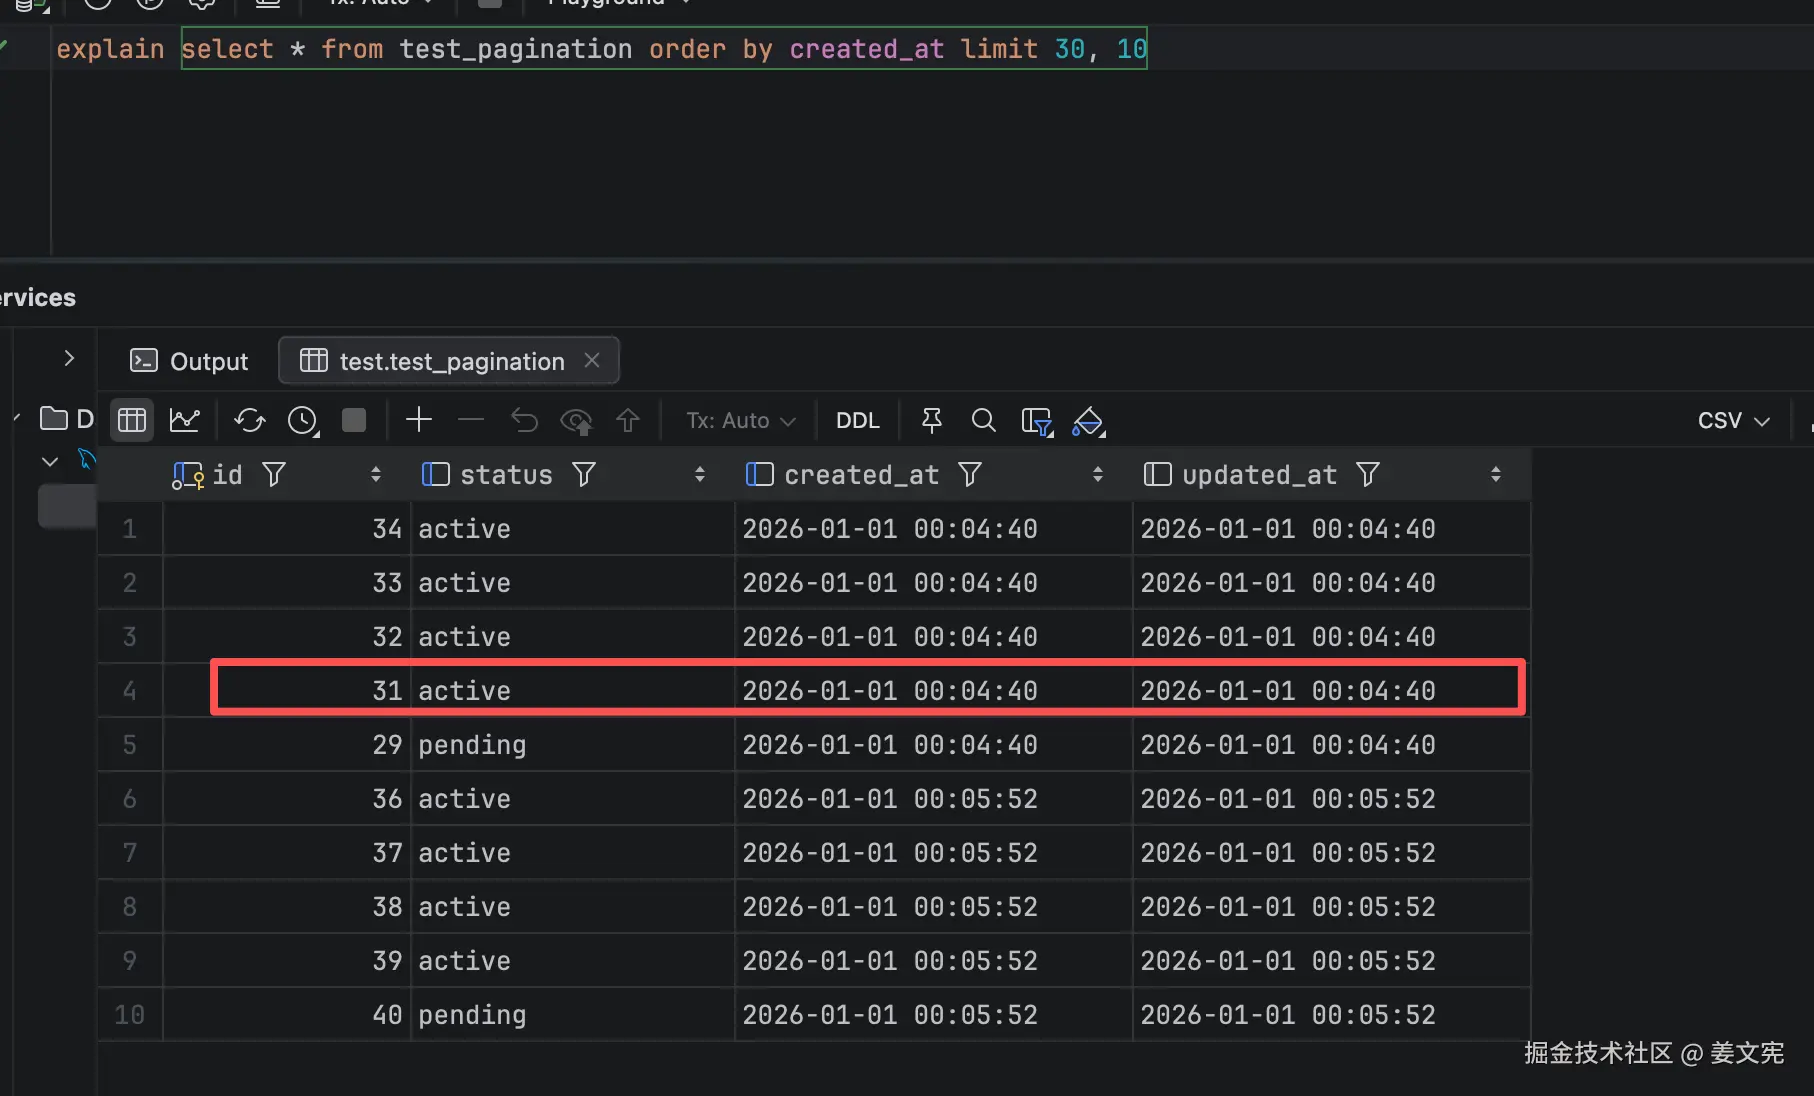Toggle filter on id column
Screen dimensions: 1814x1096
(274, 474)
